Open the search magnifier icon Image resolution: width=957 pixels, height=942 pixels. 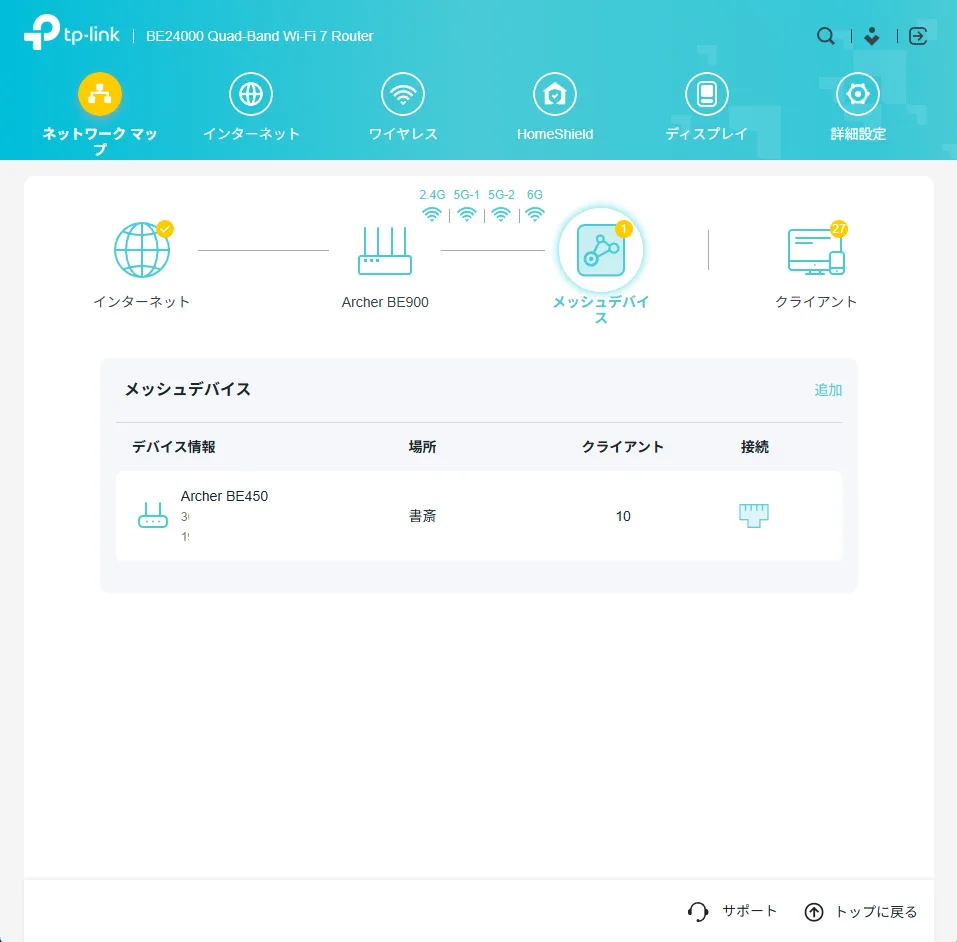(825, 36)
